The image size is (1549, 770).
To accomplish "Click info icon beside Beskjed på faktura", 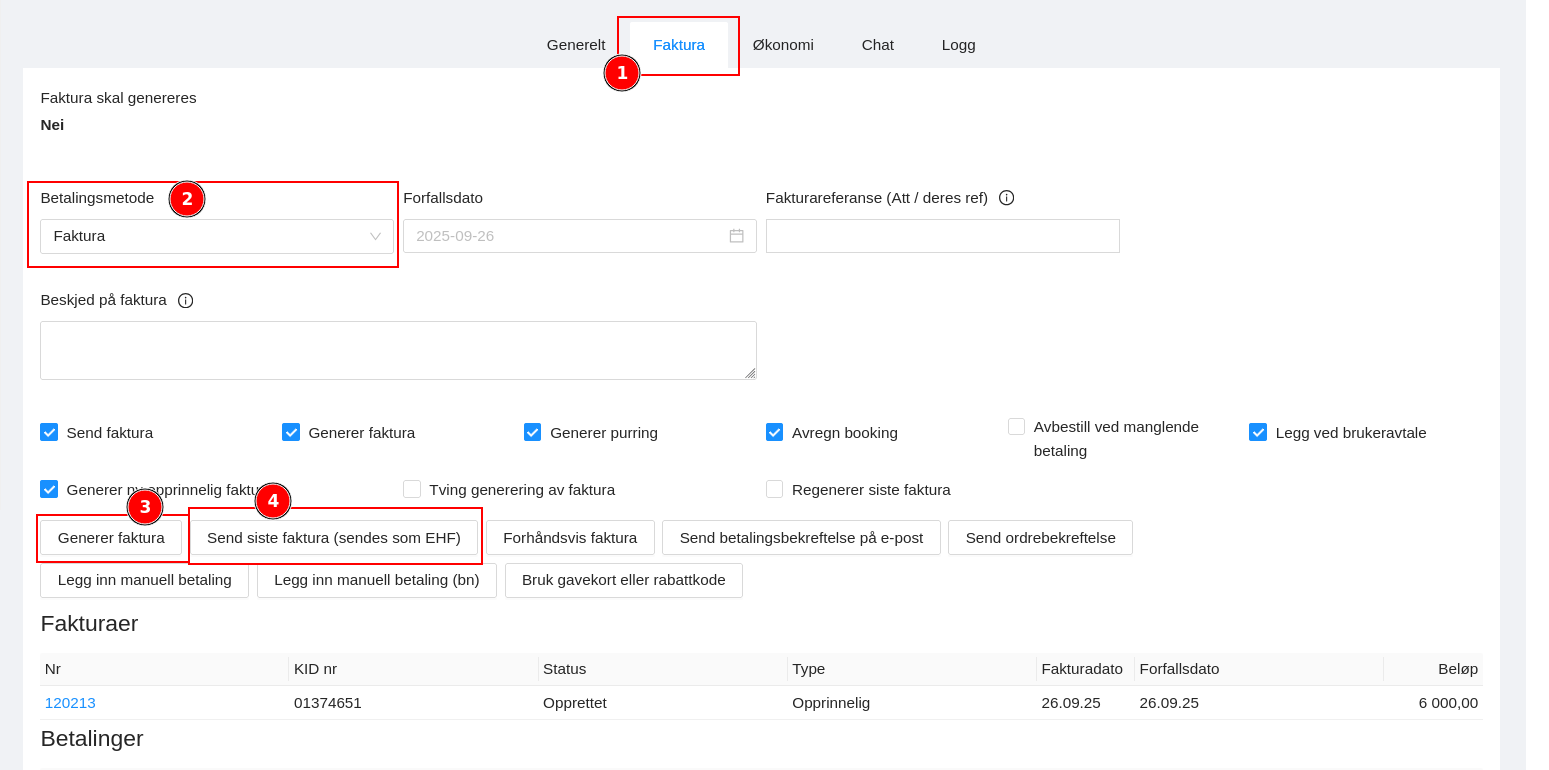I will 185,301.
